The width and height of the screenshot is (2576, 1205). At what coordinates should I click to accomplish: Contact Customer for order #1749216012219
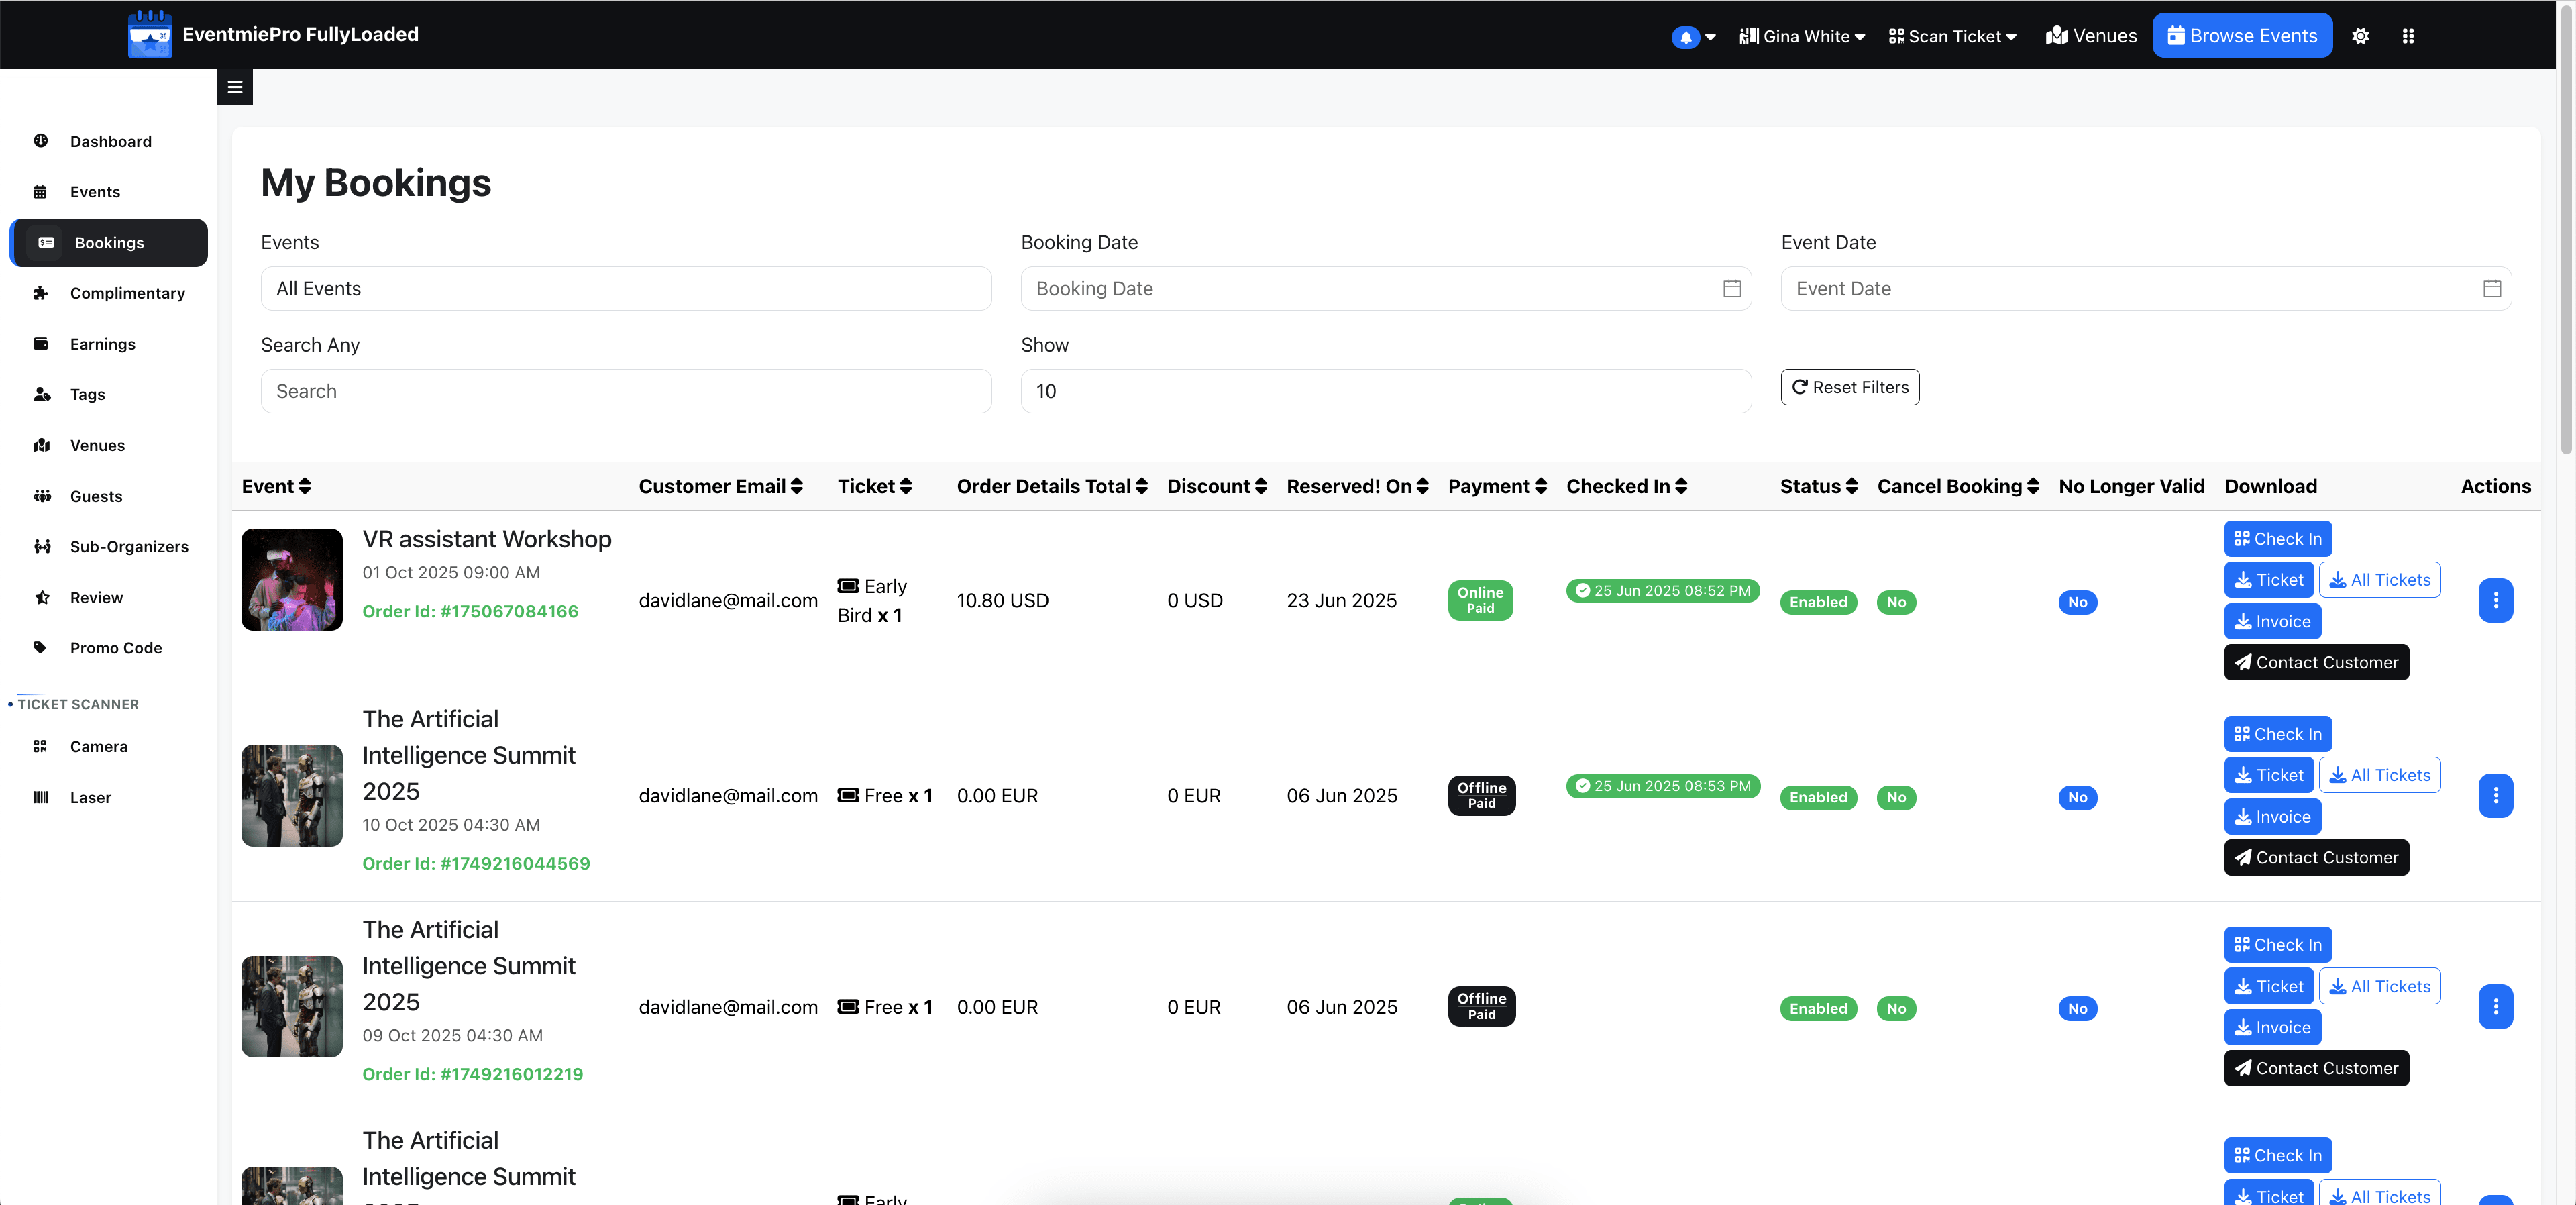pyautogui.click(x=2316, y=1068)
